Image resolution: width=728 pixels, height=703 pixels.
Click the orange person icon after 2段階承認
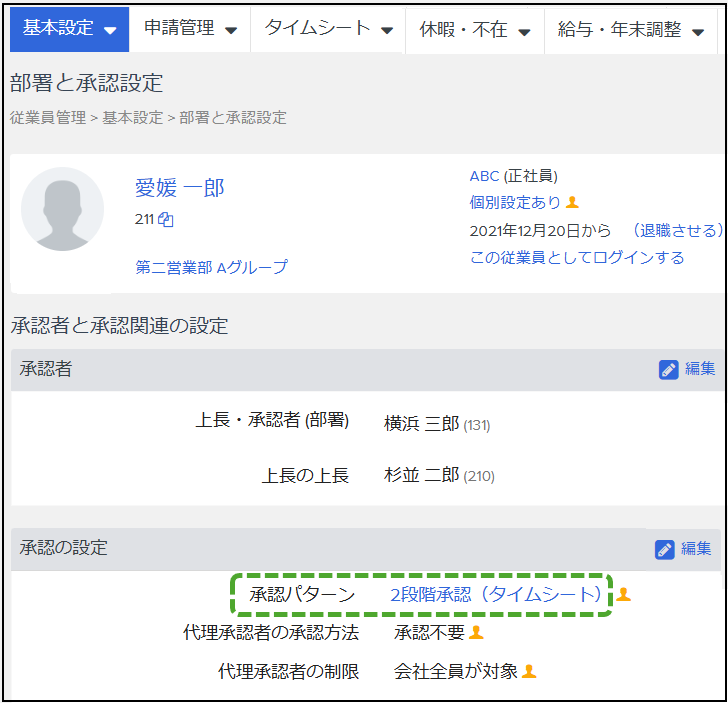pos(624,595)
